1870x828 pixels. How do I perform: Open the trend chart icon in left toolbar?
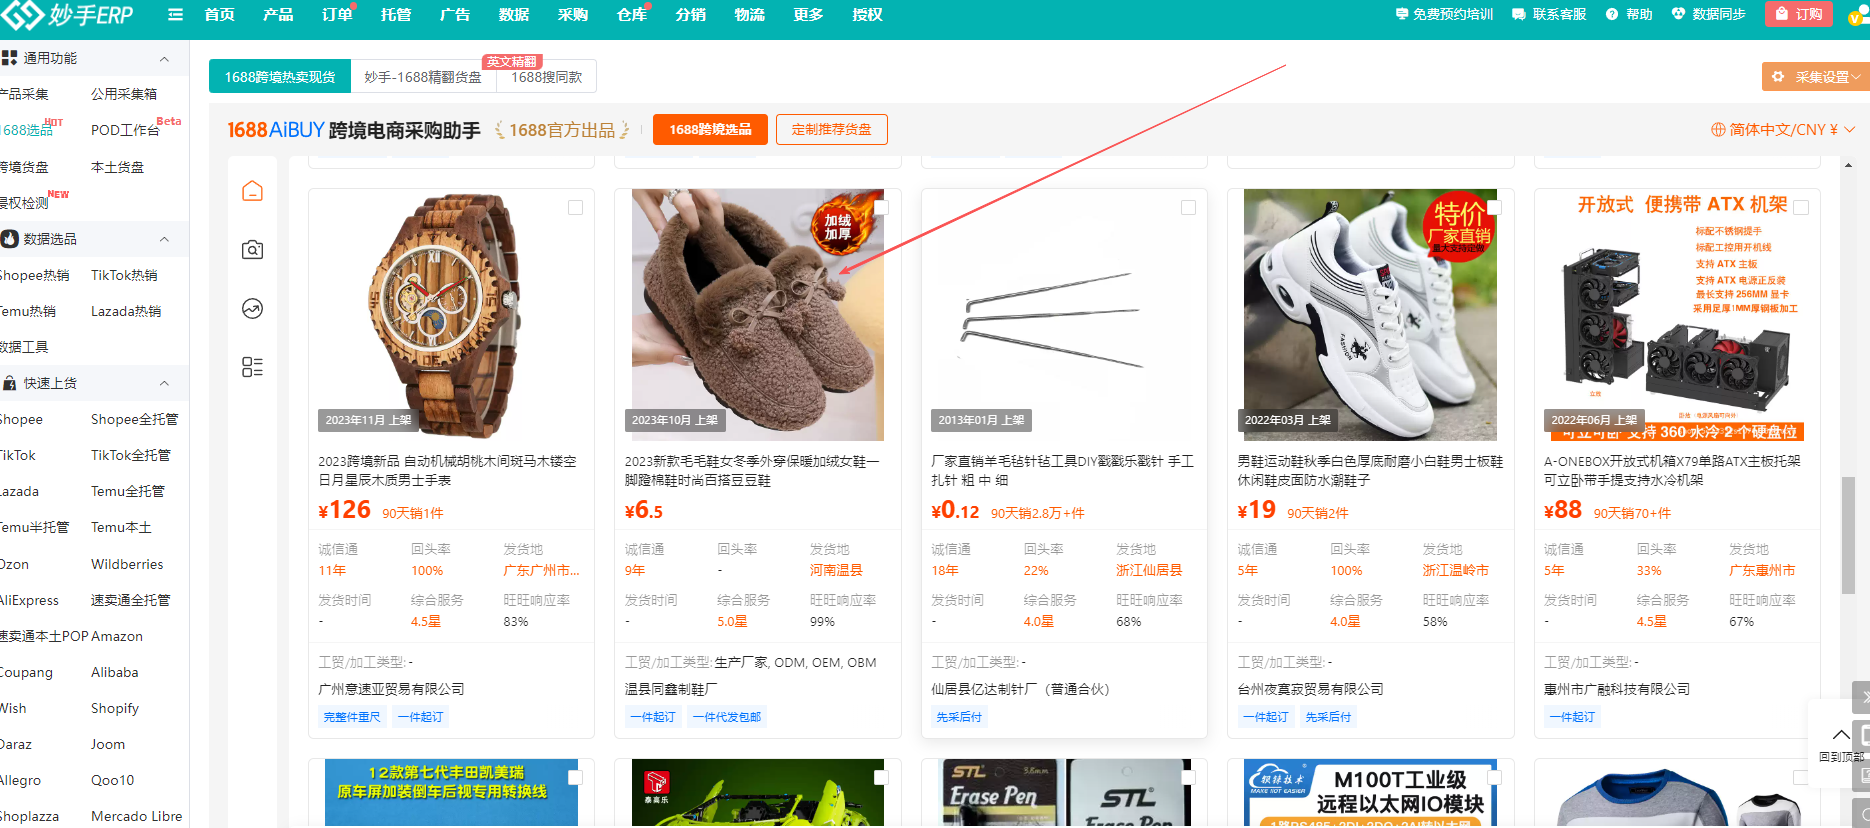tap(252, 308)
